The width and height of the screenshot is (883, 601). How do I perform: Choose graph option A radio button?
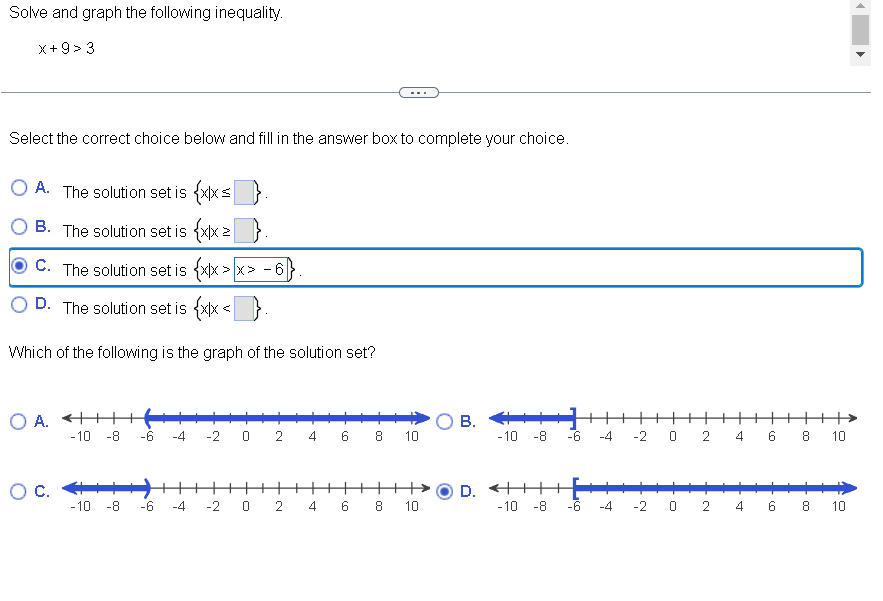(18, 421)
